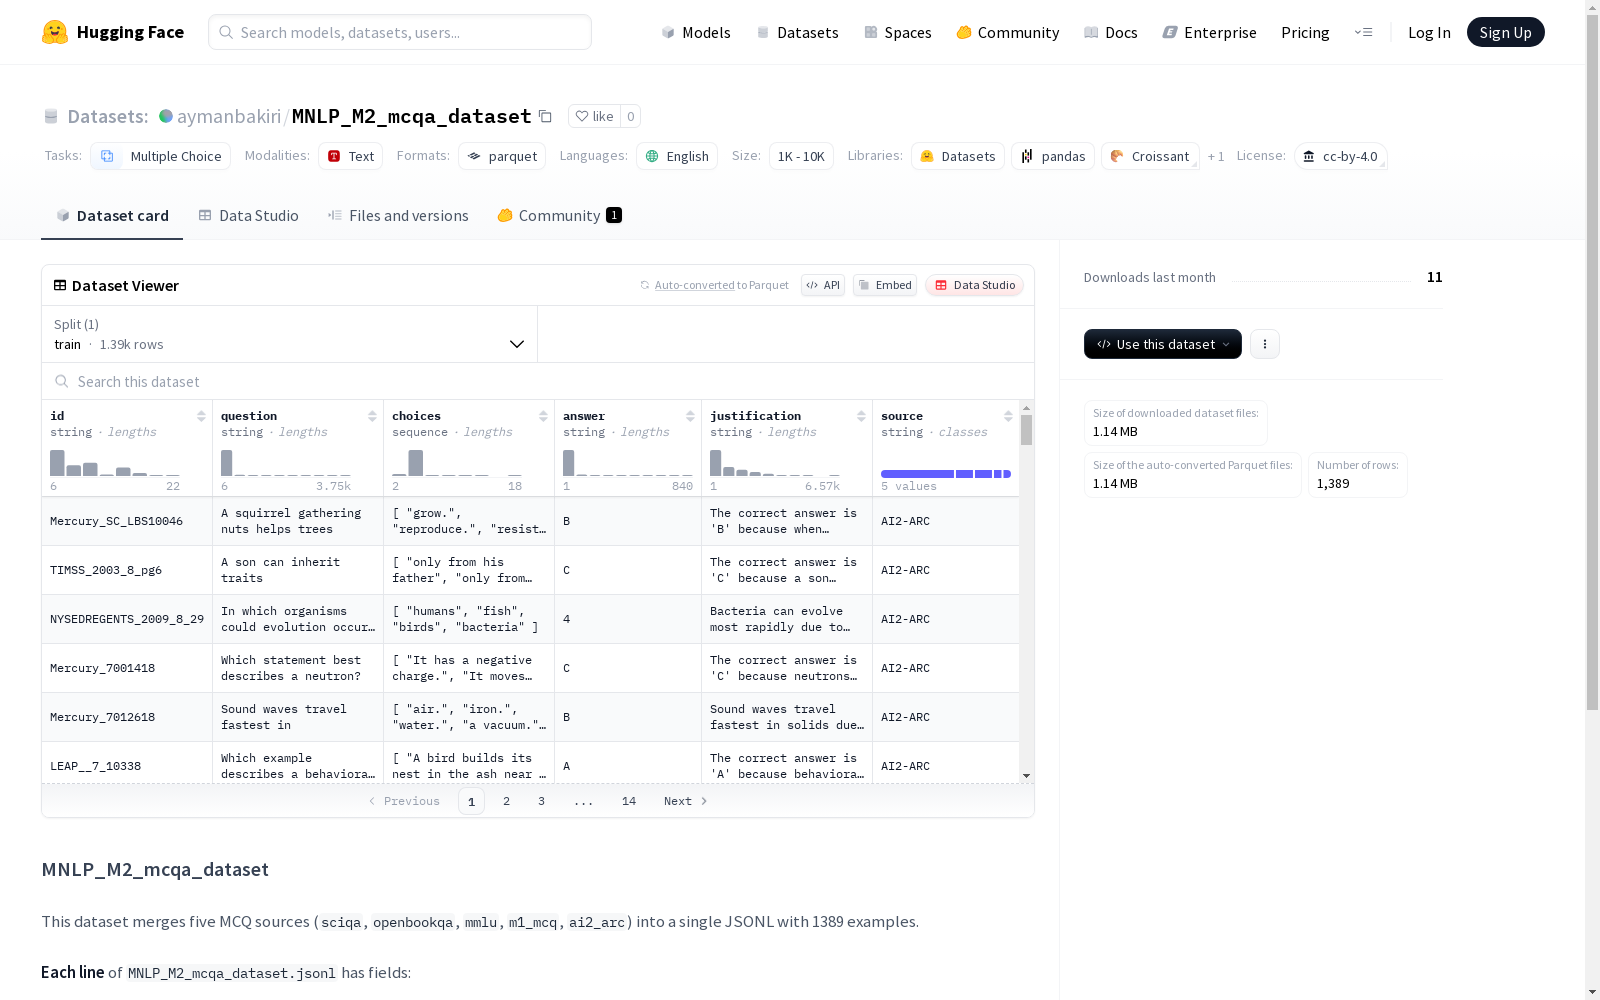The height and width of the screenshot is (1000, 1600).
Task: Click the Text modality tag
Action: tap(350, 156)
